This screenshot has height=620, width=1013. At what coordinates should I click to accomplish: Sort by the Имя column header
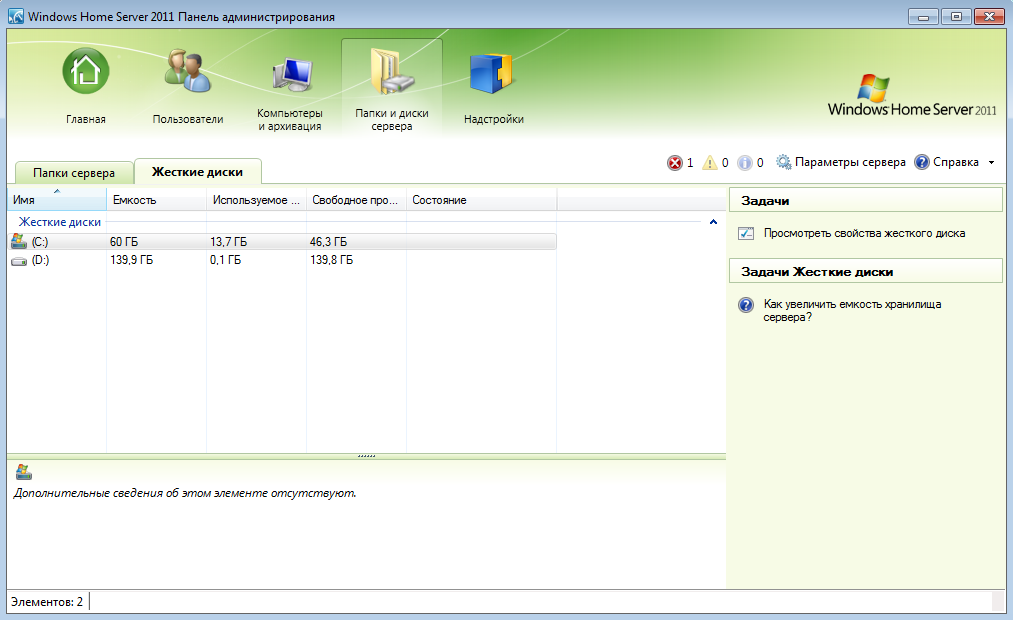57,200
